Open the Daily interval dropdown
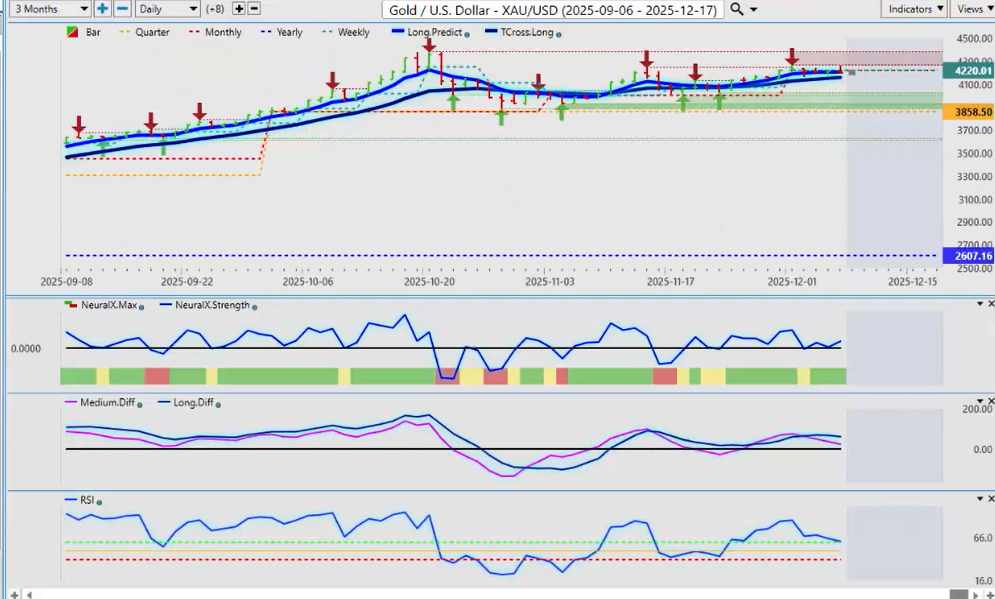The image size is (995, 599). pos(166,9)
